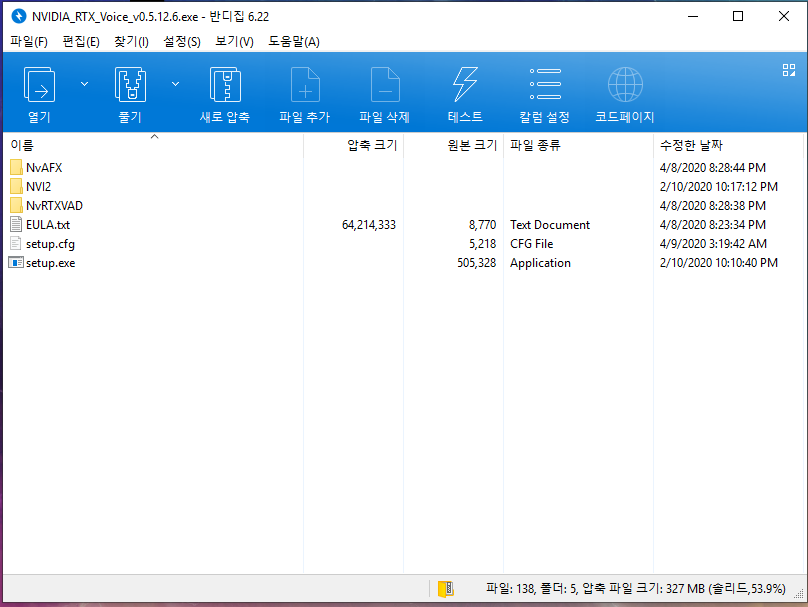
Task: Open the 설정(S) menu
Action: 182,41
